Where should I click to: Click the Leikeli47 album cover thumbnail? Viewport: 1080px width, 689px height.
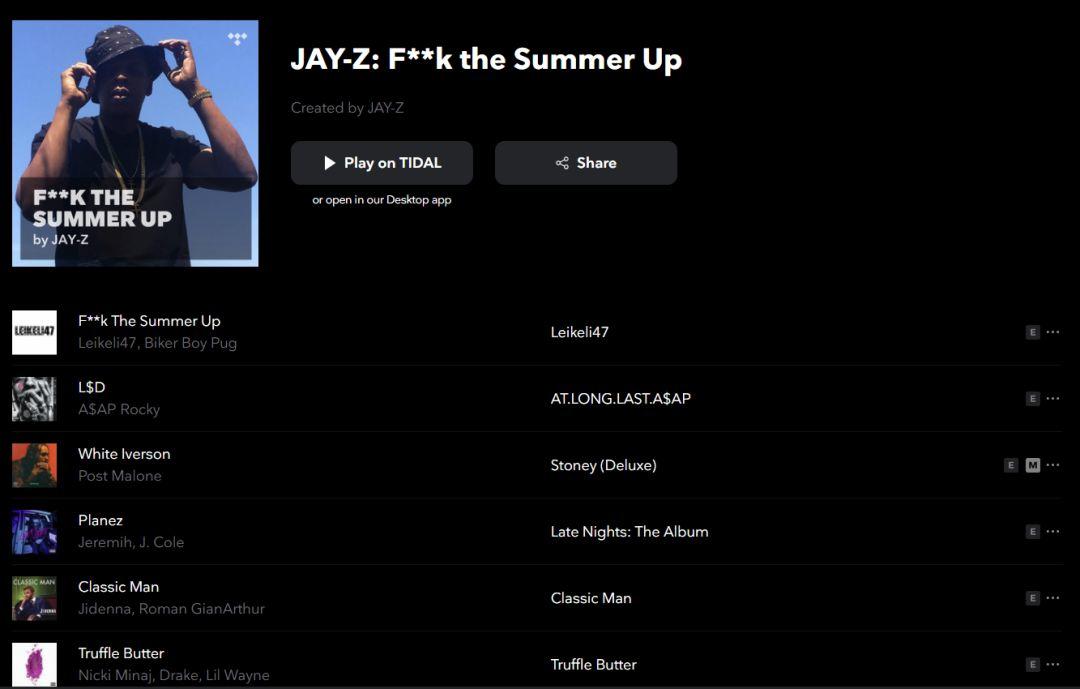coord(34,332)
